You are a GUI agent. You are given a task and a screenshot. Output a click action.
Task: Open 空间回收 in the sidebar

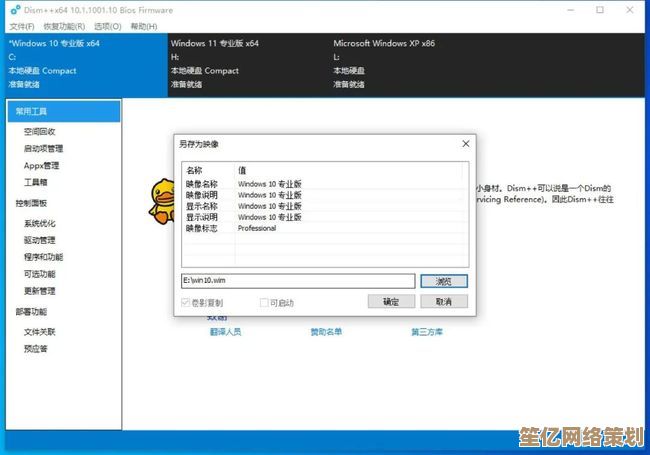[39, 132]
